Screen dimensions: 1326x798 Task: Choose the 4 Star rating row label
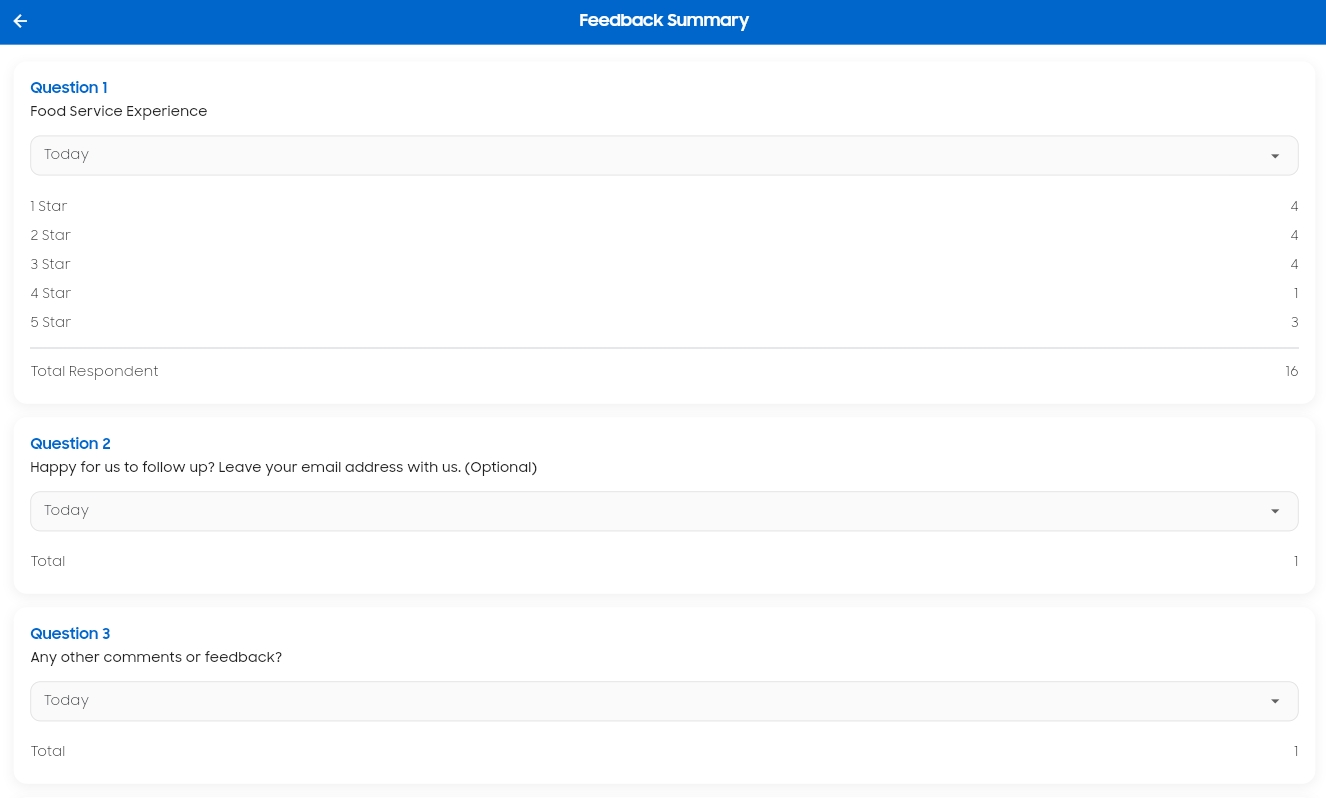point(51,293)
